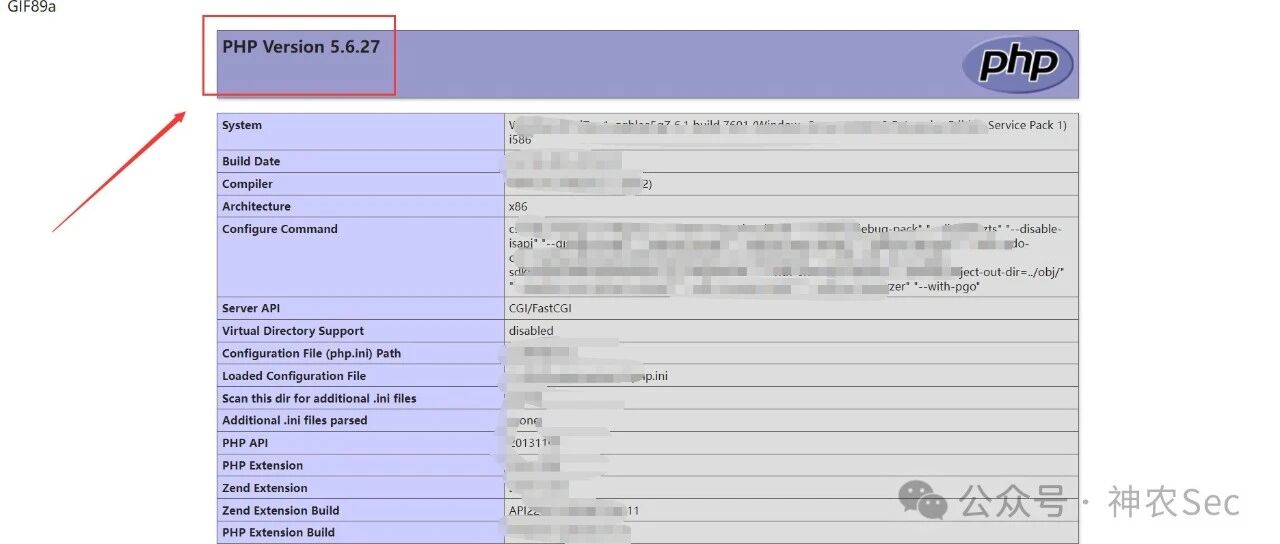
Task: Select the PHP Version 5.6.27 heading
Action: click(301, 47)
